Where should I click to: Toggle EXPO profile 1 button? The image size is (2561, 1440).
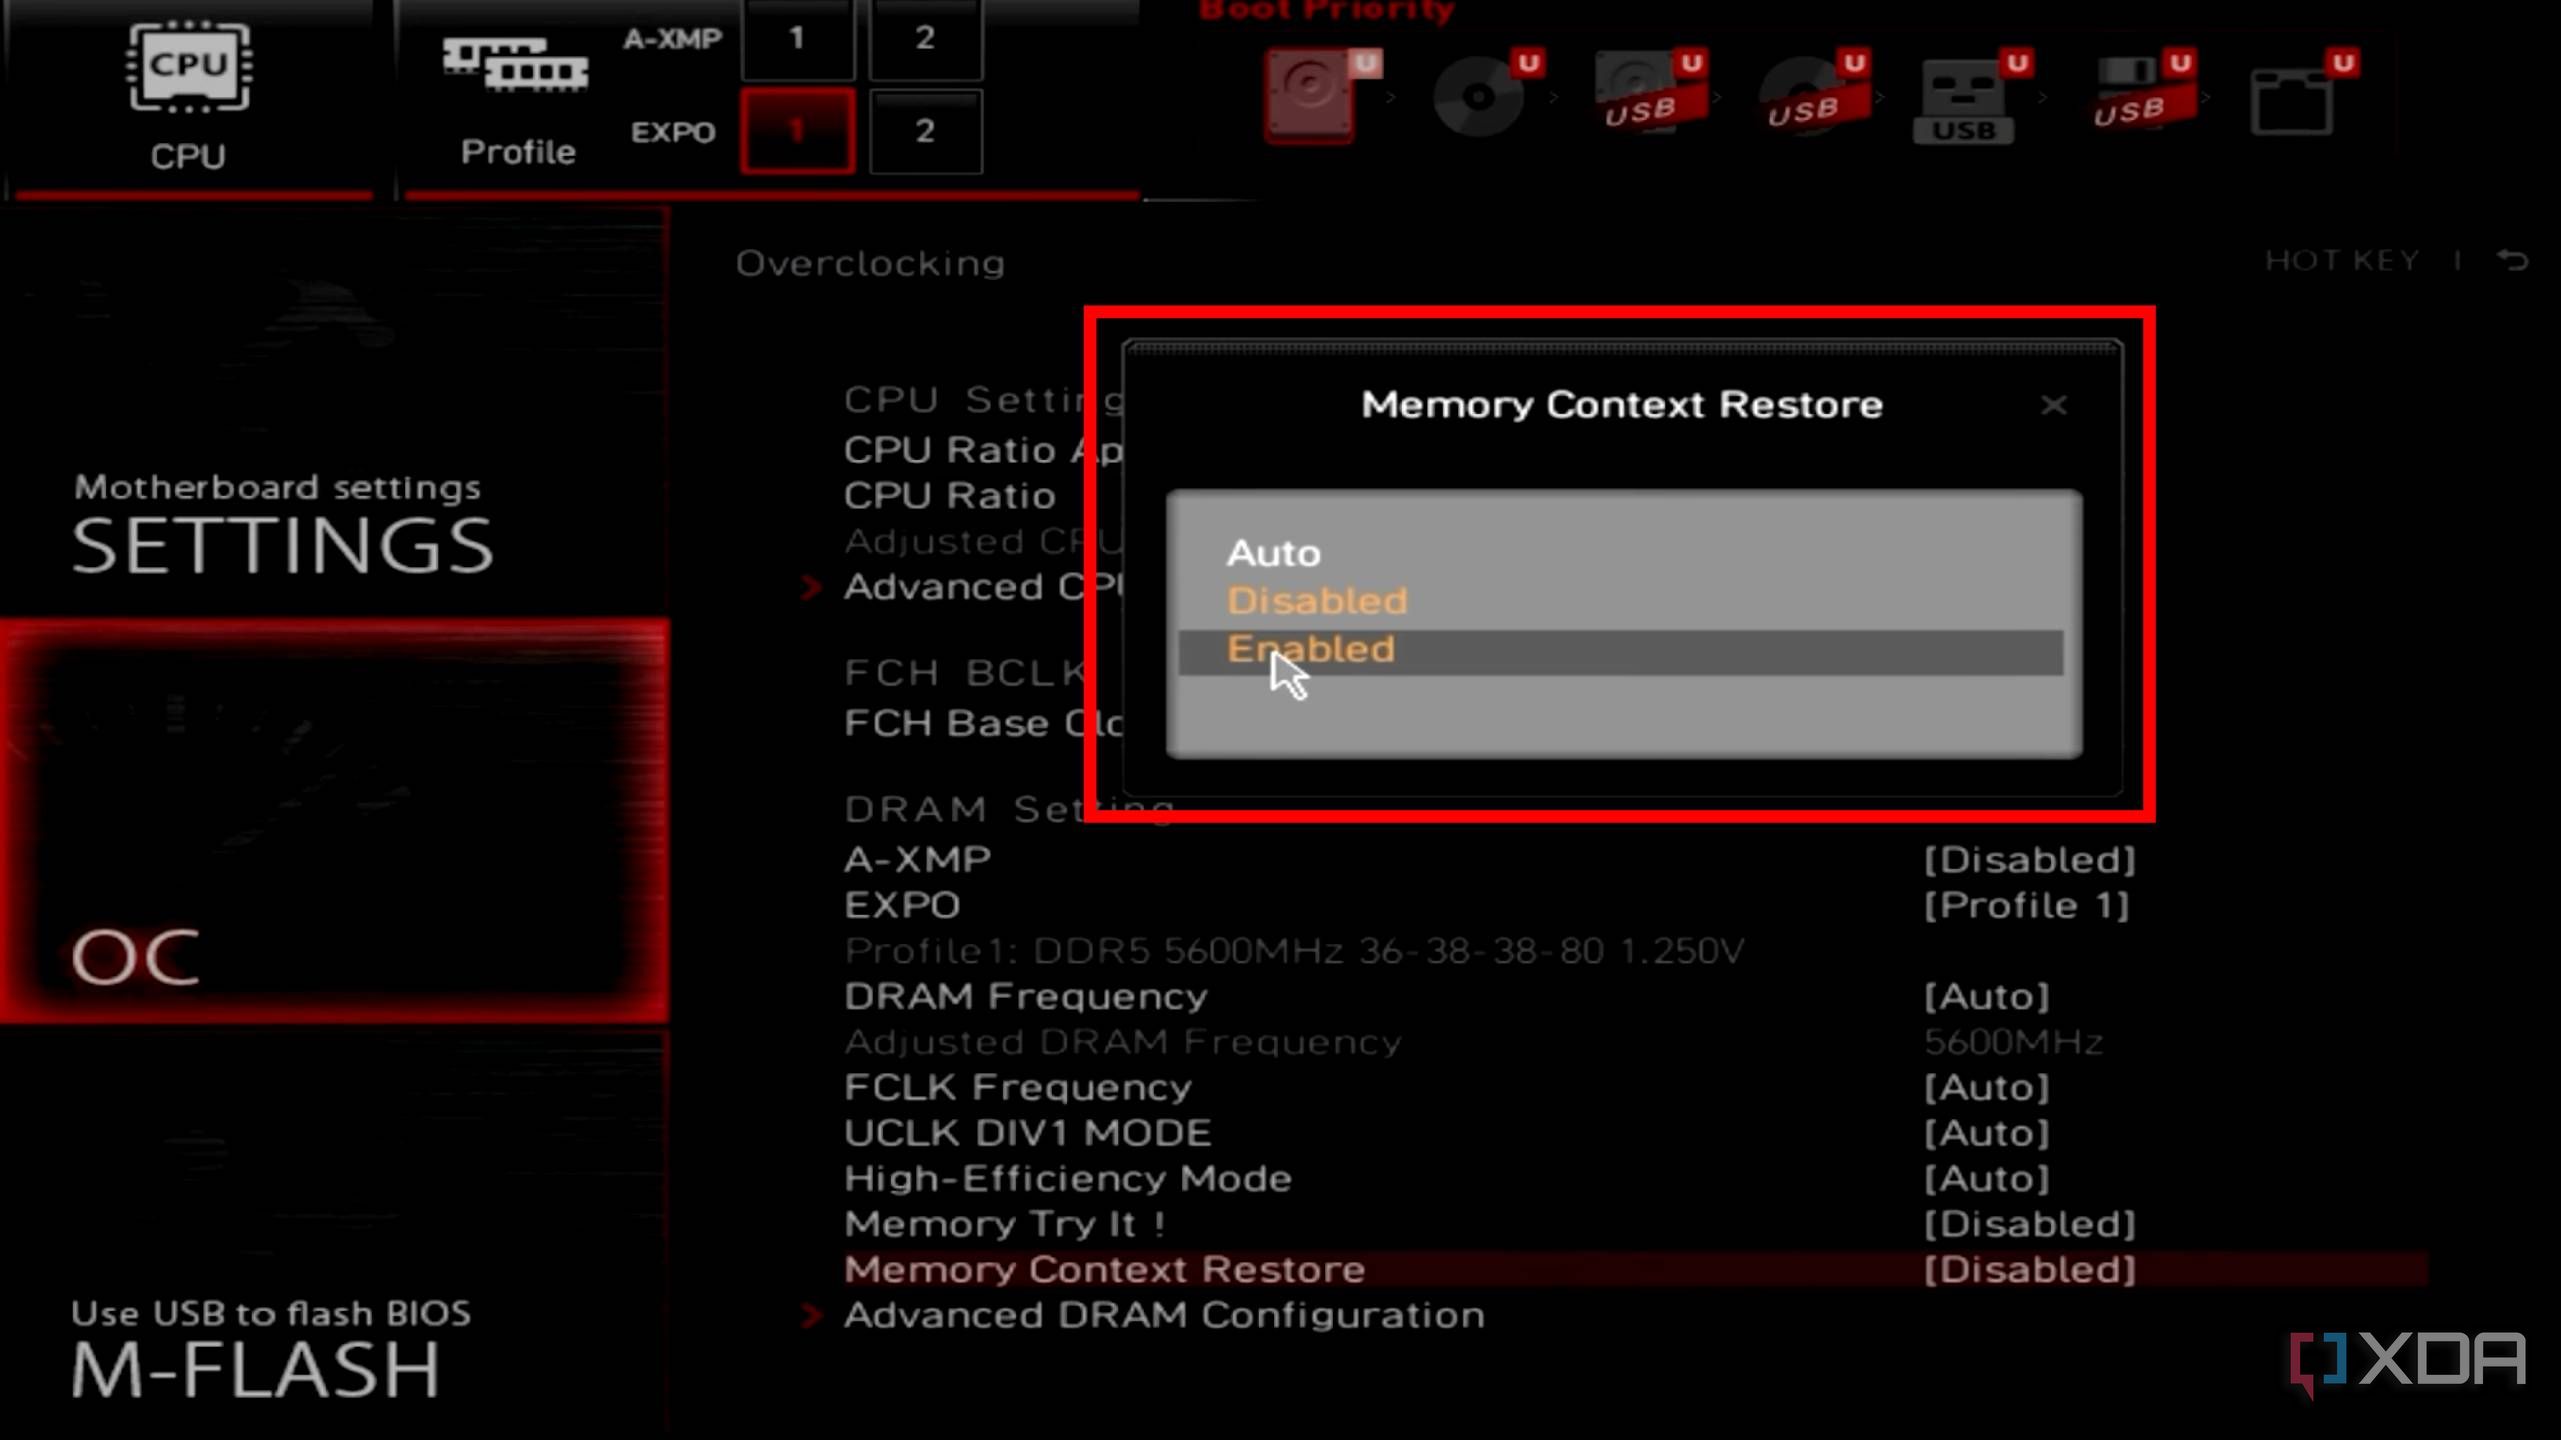click(x=797, y=131)
